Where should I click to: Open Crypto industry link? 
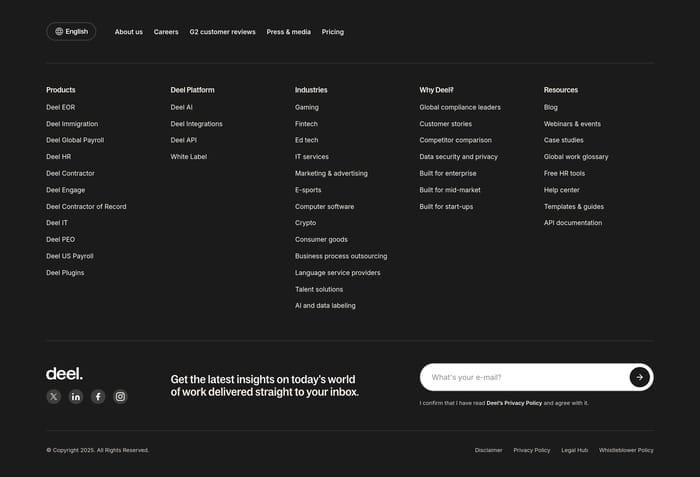point(305,223)
